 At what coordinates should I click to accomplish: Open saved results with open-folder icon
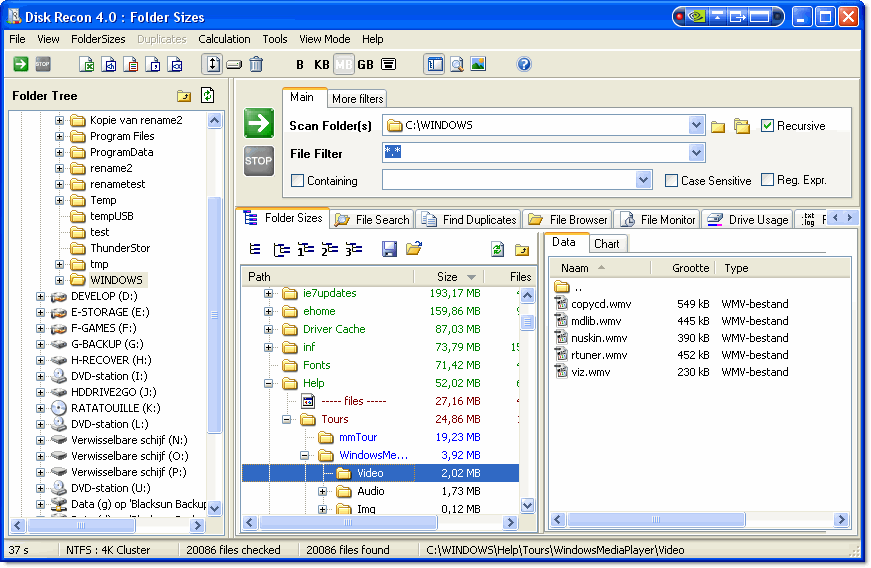click(414, 249)
